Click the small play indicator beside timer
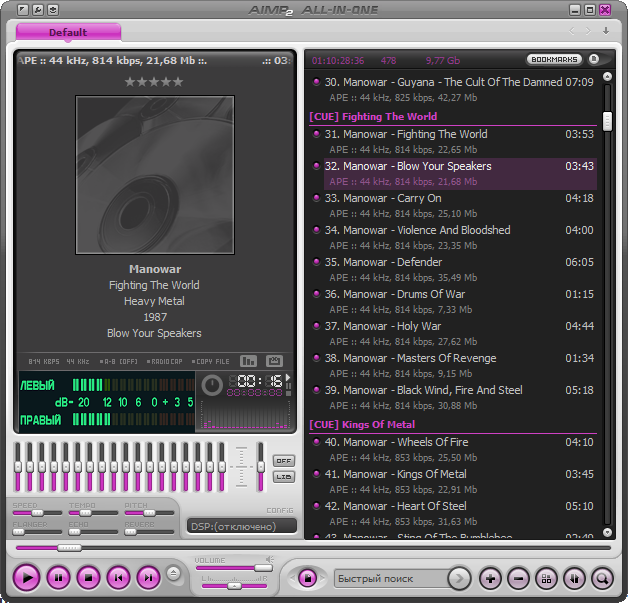The height and width of the screenshot is (603, 628). pos(288,377)
